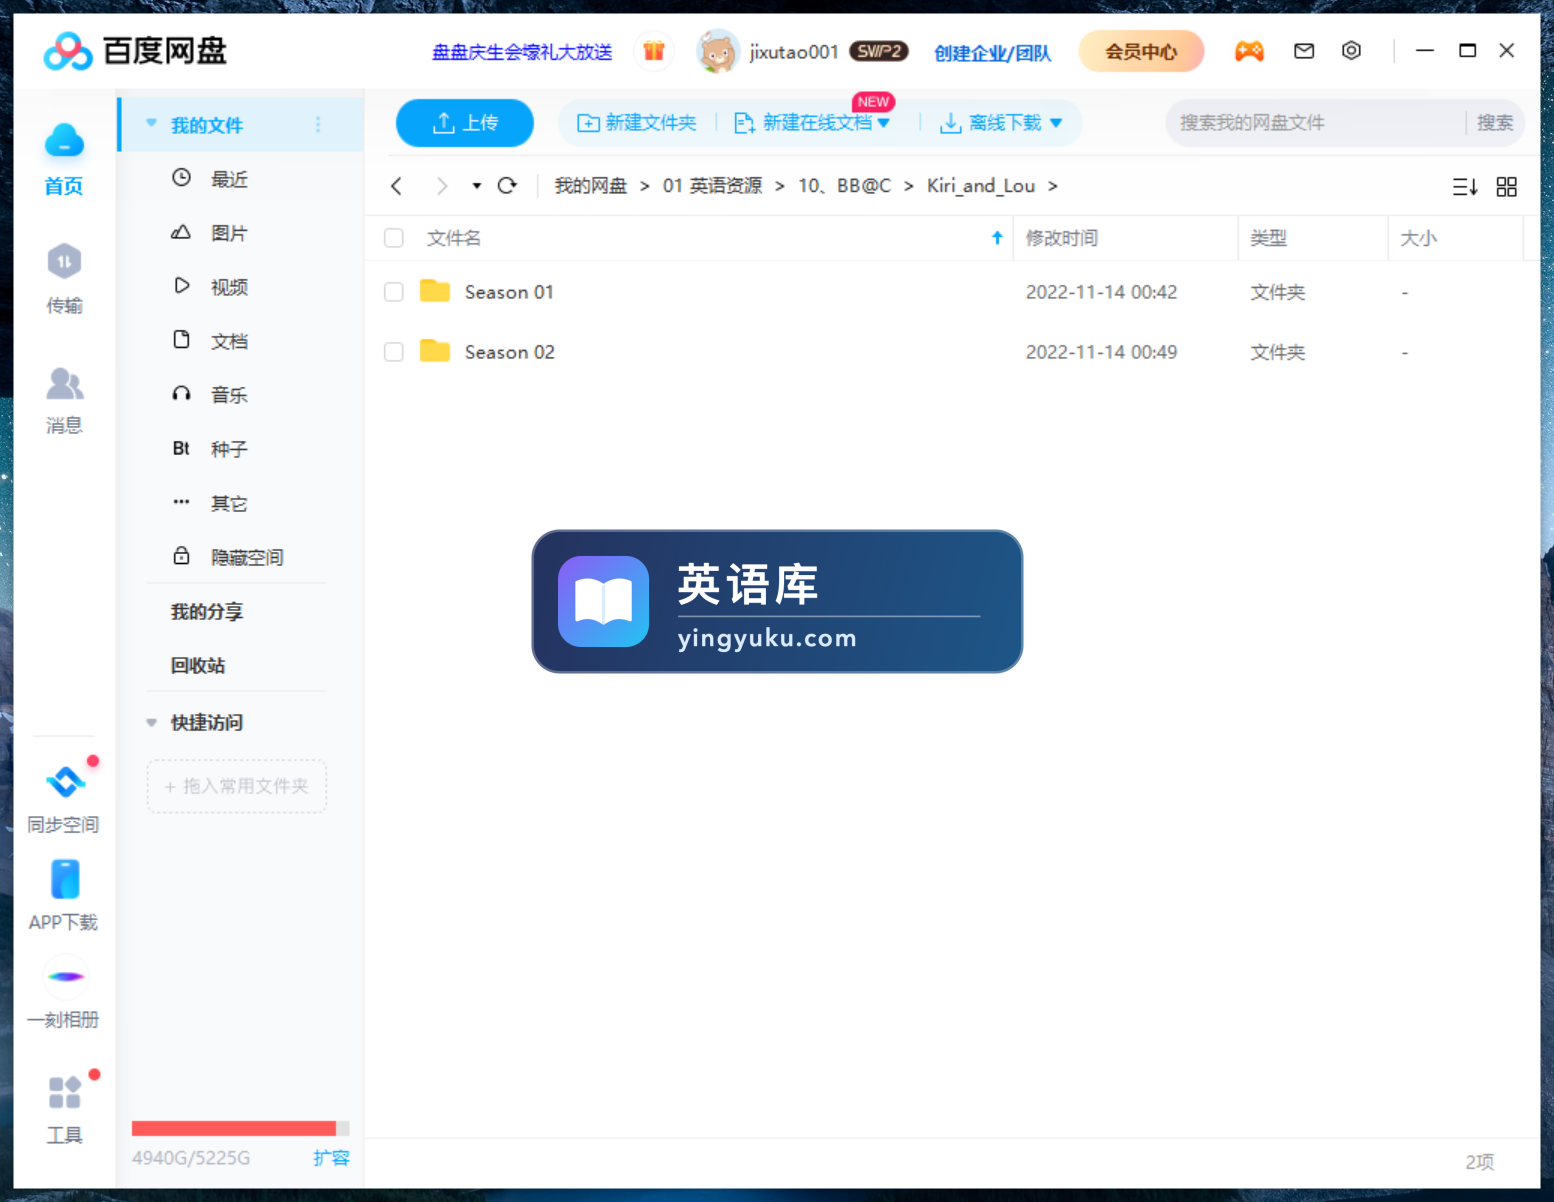Click the 上传 upload button
Screen dimensions: 1554x1202
[465, 123]
